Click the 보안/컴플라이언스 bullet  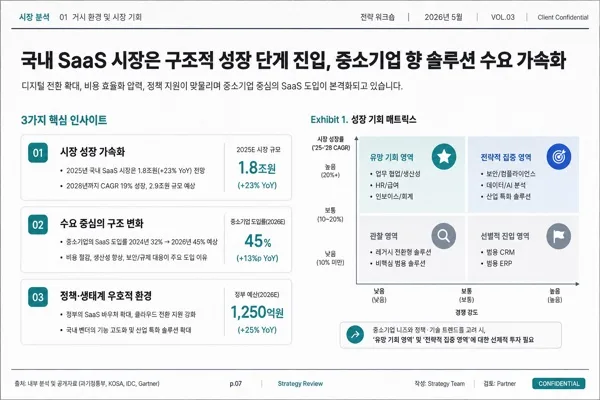[x=510, y=174]
